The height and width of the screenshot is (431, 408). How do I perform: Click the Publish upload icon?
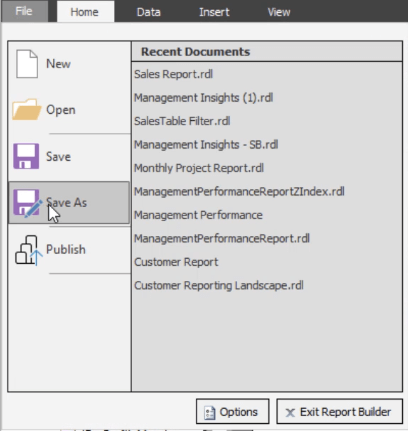28,250
